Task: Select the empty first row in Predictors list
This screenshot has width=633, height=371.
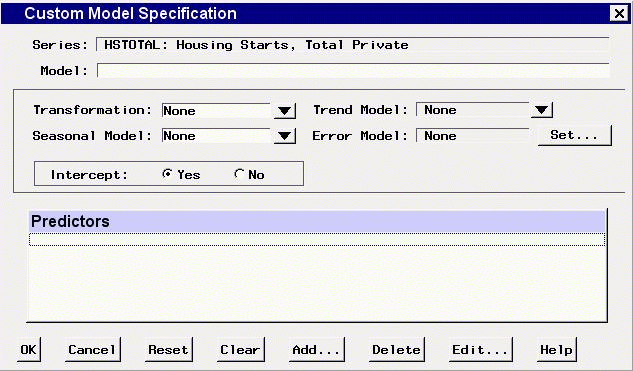Action: click(317, 239)
